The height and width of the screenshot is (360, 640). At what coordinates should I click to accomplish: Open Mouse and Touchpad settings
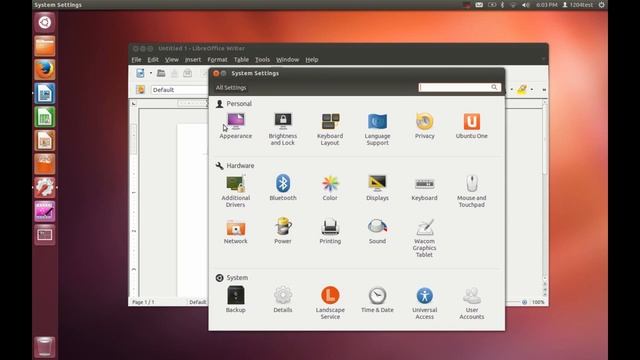click(x=471, y=191)
